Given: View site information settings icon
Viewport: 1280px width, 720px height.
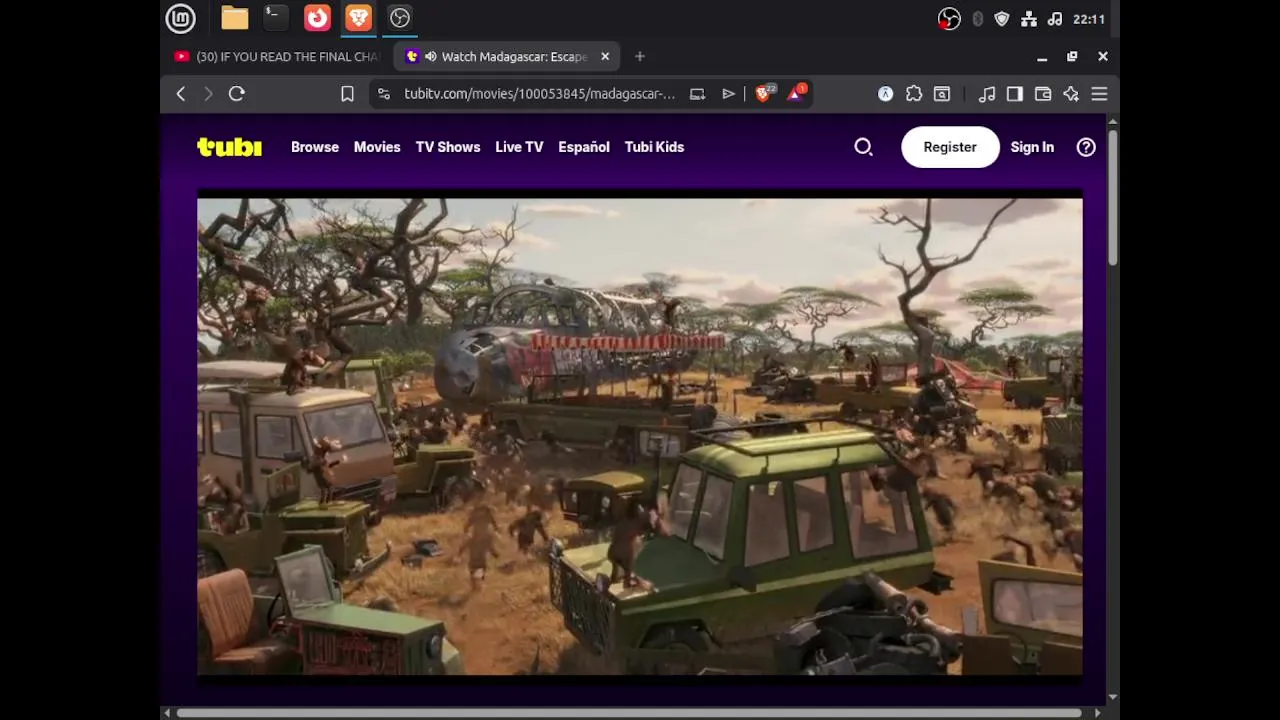Looking at the screenshot, I should click(x=383, y=94).
